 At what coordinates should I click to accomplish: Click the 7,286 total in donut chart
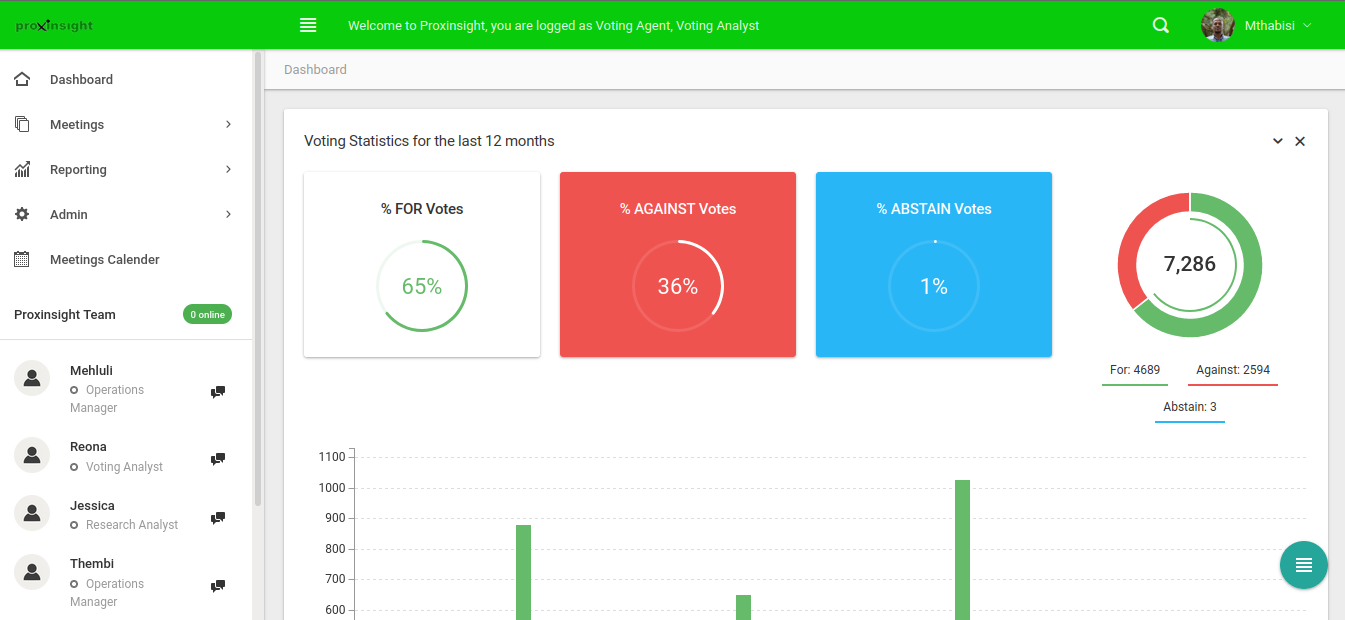pos(1190,264)
